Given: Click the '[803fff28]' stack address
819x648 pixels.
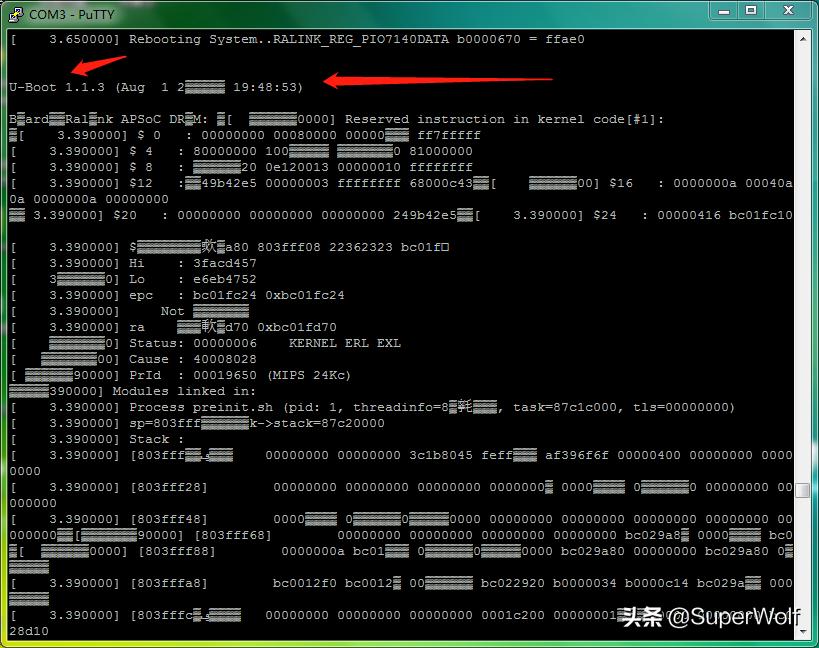Looking at the screenshot, I should tap(169, 487).
